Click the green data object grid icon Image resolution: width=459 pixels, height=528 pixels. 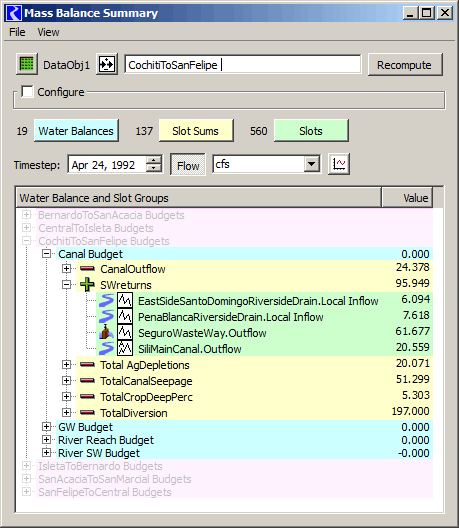tap(27, 64)
